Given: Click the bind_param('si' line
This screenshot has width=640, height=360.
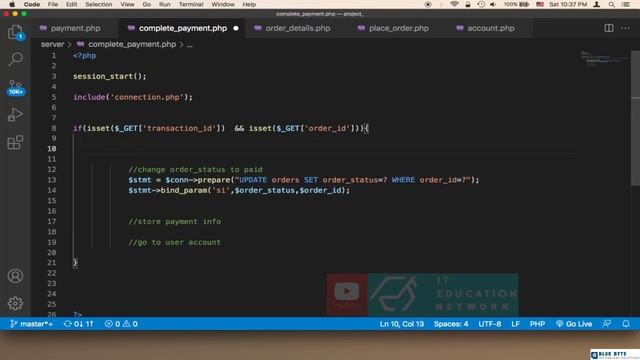Looking at the screenshot, I should pyautogui.click(x=239, y=190).
